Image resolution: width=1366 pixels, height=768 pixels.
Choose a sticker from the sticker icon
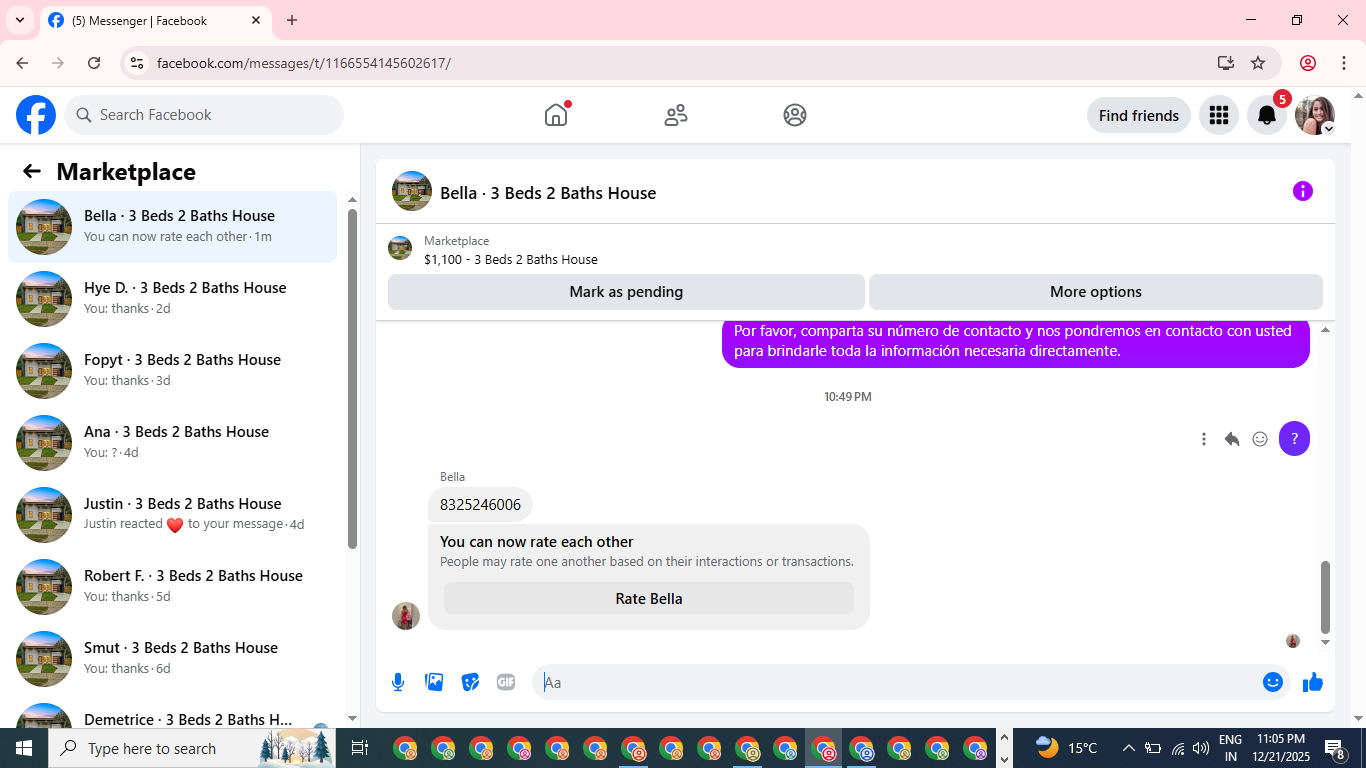pos(470,682)
